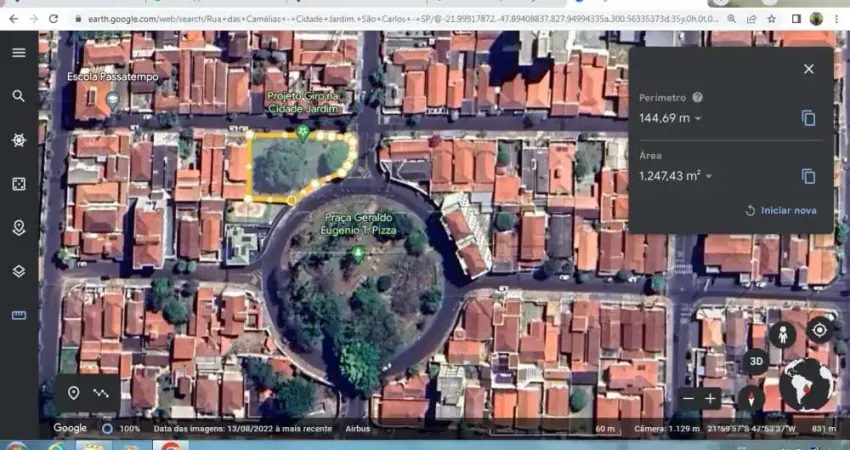This screenshot has width=850, height=450.
Task: Click the I'm Feeling Lucky dice icon
Action: tap(19, 184)
